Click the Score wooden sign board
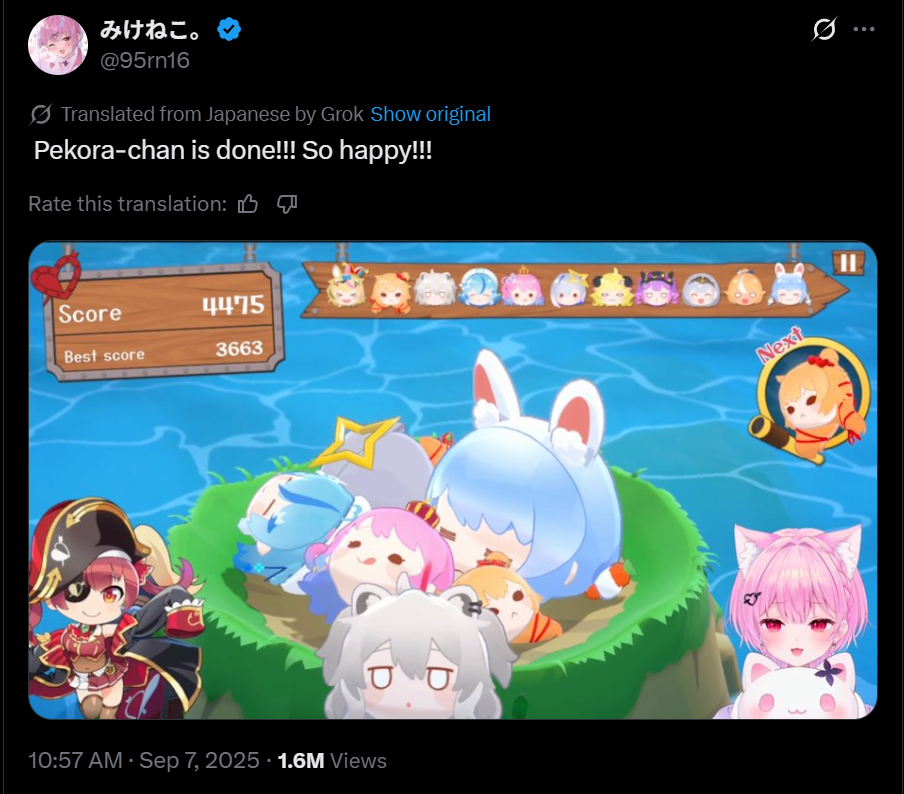The width and height of the screenshot is (904, 794). tap(163, 321)
